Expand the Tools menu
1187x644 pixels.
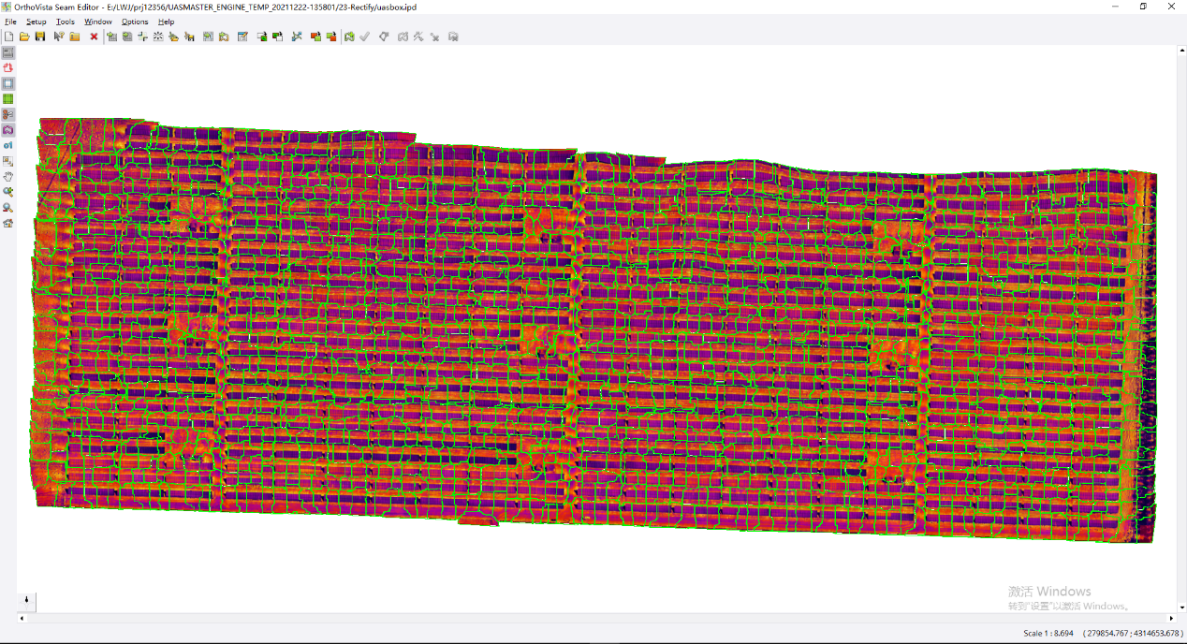click(x=65, y=21)
